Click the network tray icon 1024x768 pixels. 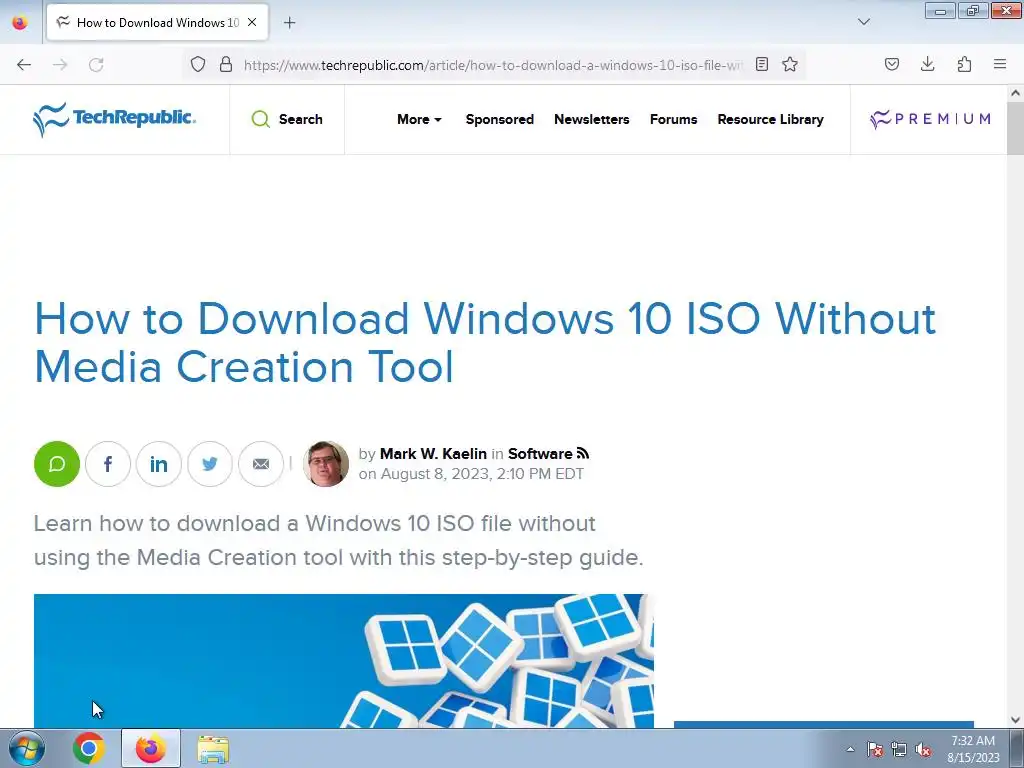point(899,749)
